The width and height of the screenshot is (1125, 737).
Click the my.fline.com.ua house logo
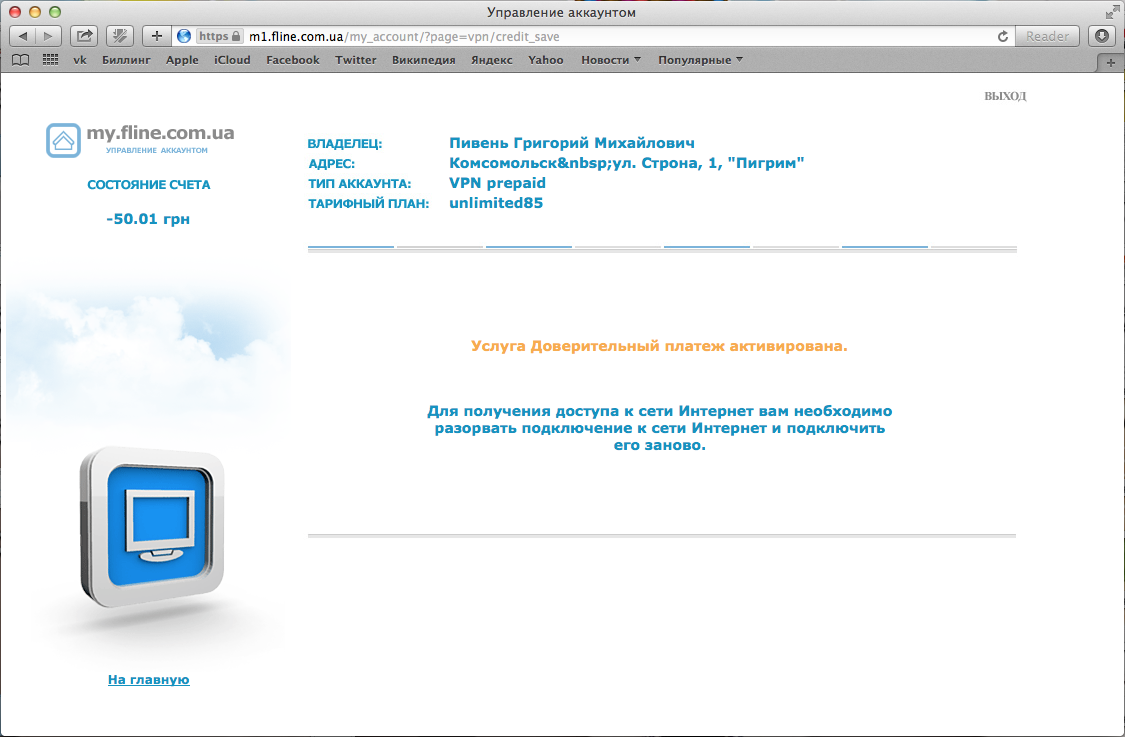click(x=63, y=140)
